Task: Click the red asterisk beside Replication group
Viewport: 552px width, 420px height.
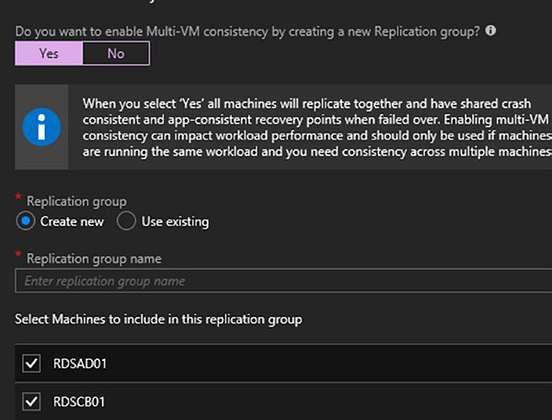Action: coord(18,196)
